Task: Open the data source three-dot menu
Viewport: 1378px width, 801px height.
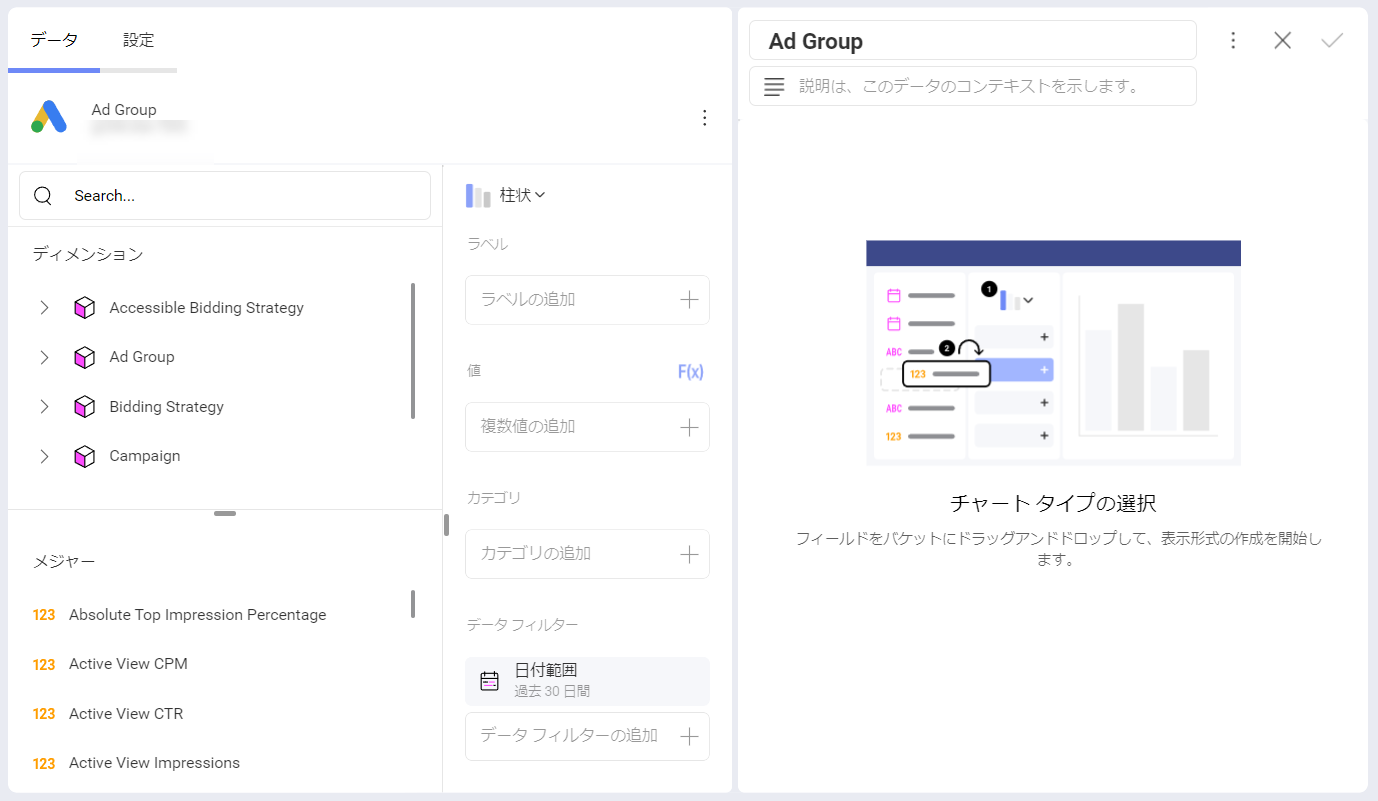Action: point(705,118)
